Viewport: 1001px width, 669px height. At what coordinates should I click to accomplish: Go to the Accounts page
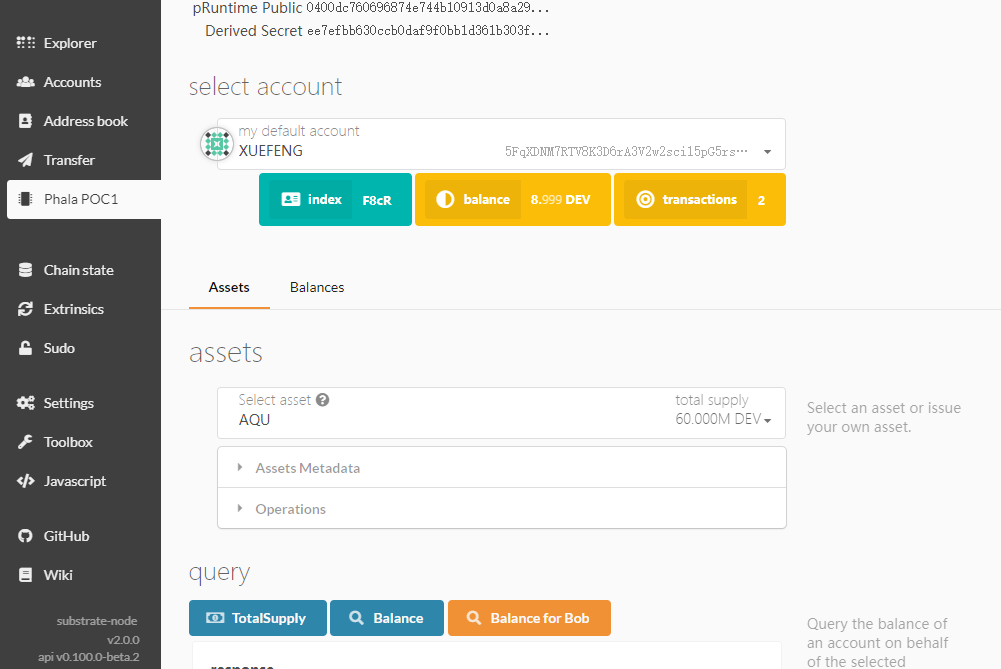pyautogui.click(x=72, y=82)
